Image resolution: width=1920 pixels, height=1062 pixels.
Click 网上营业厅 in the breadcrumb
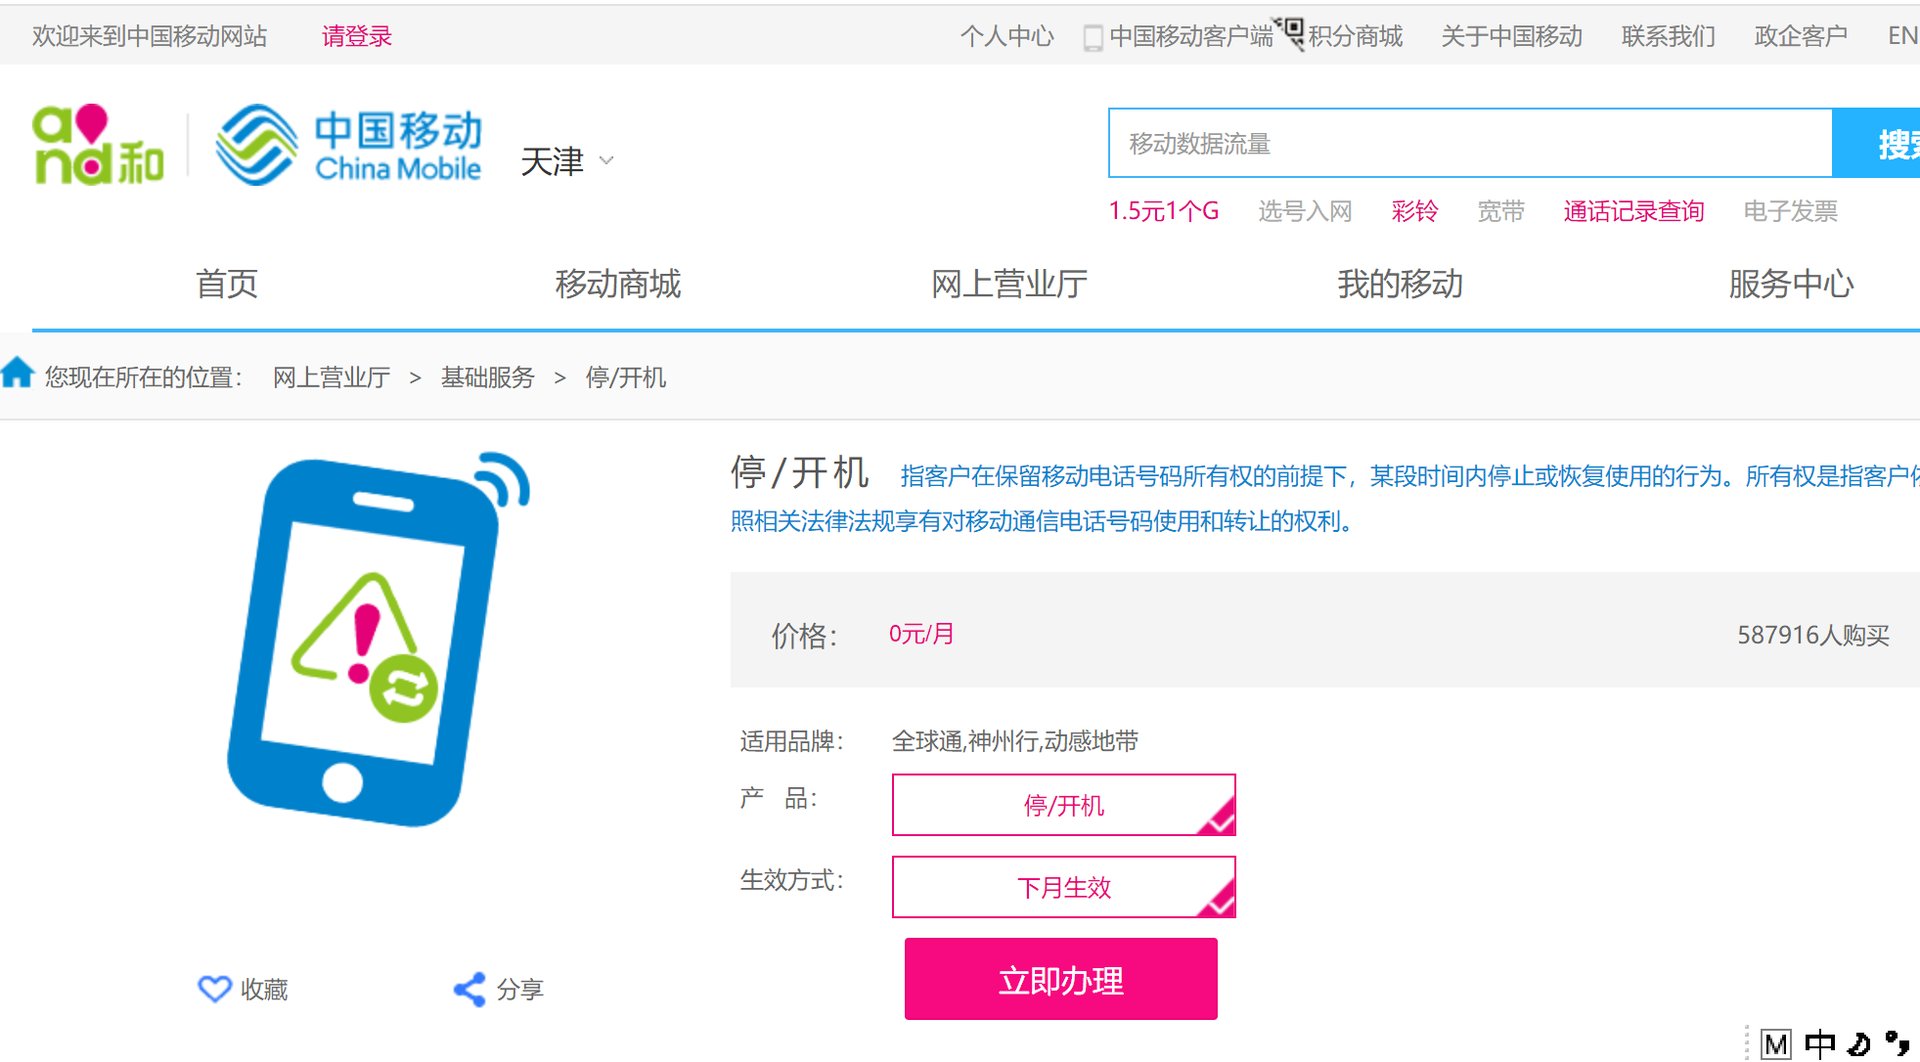pyautogui.click(x=331, y=377)
